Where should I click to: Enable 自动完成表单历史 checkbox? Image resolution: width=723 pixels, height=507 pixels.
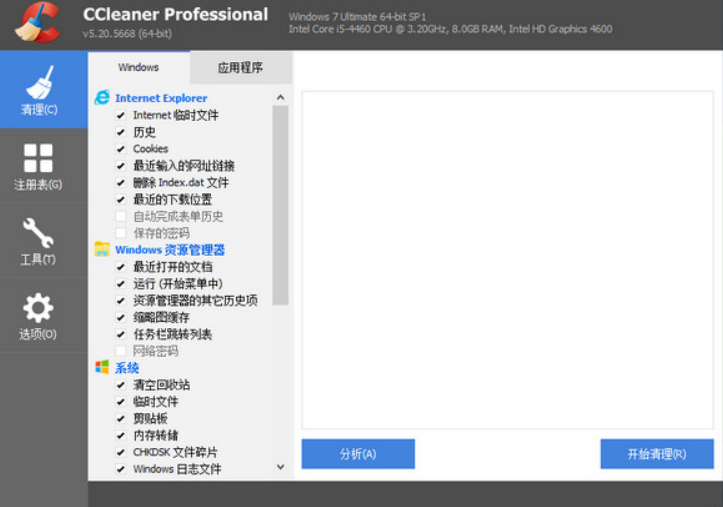[121, 216]
